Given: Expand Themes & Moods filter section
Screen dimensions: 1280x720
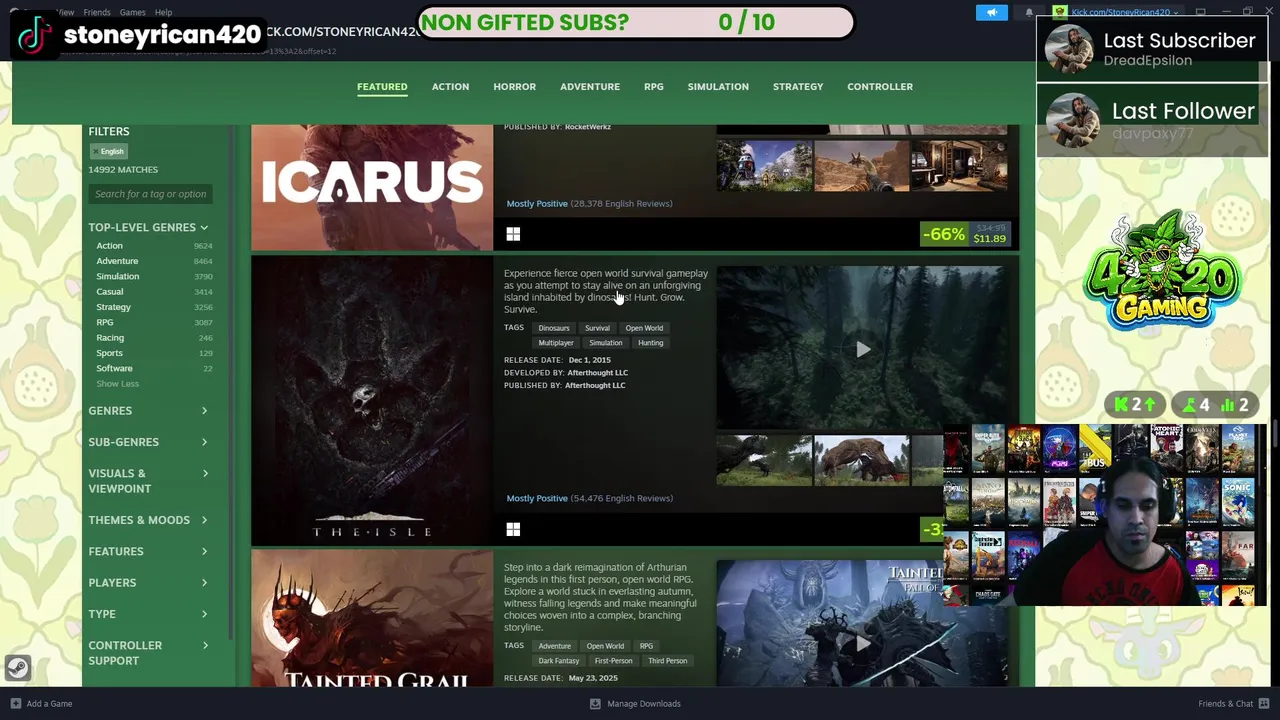Looking at the screenshot, I should [148, 520].
